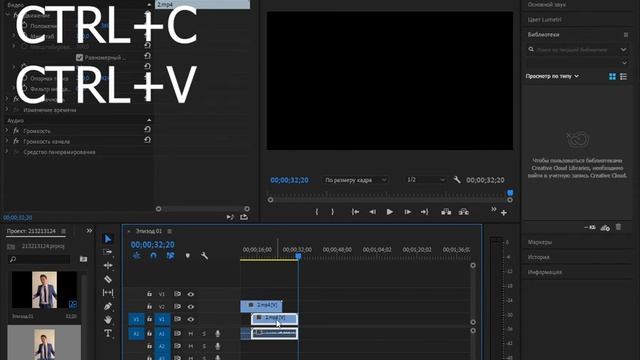Image resolution: width=640 pixels, height=360 pixels.
Task: Select the Эпизод 01 thumbnail in Project
Action: point(44,289)
